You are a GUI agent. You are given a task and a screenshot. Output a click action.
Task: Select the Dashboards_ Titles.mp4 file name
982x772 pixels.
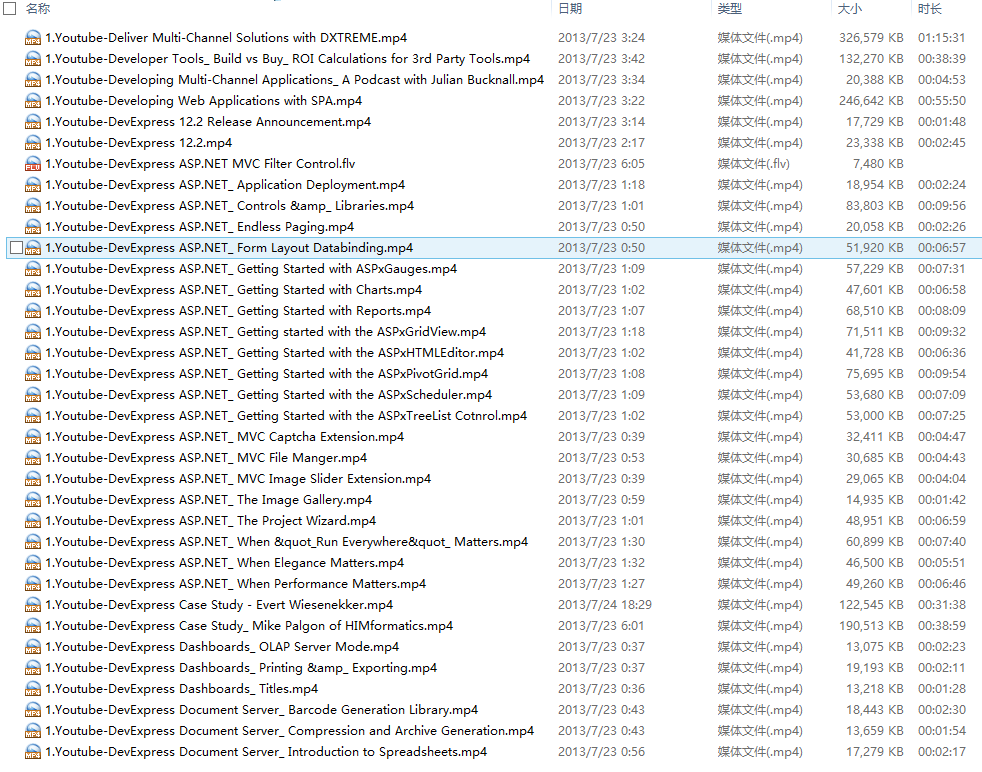182,689
